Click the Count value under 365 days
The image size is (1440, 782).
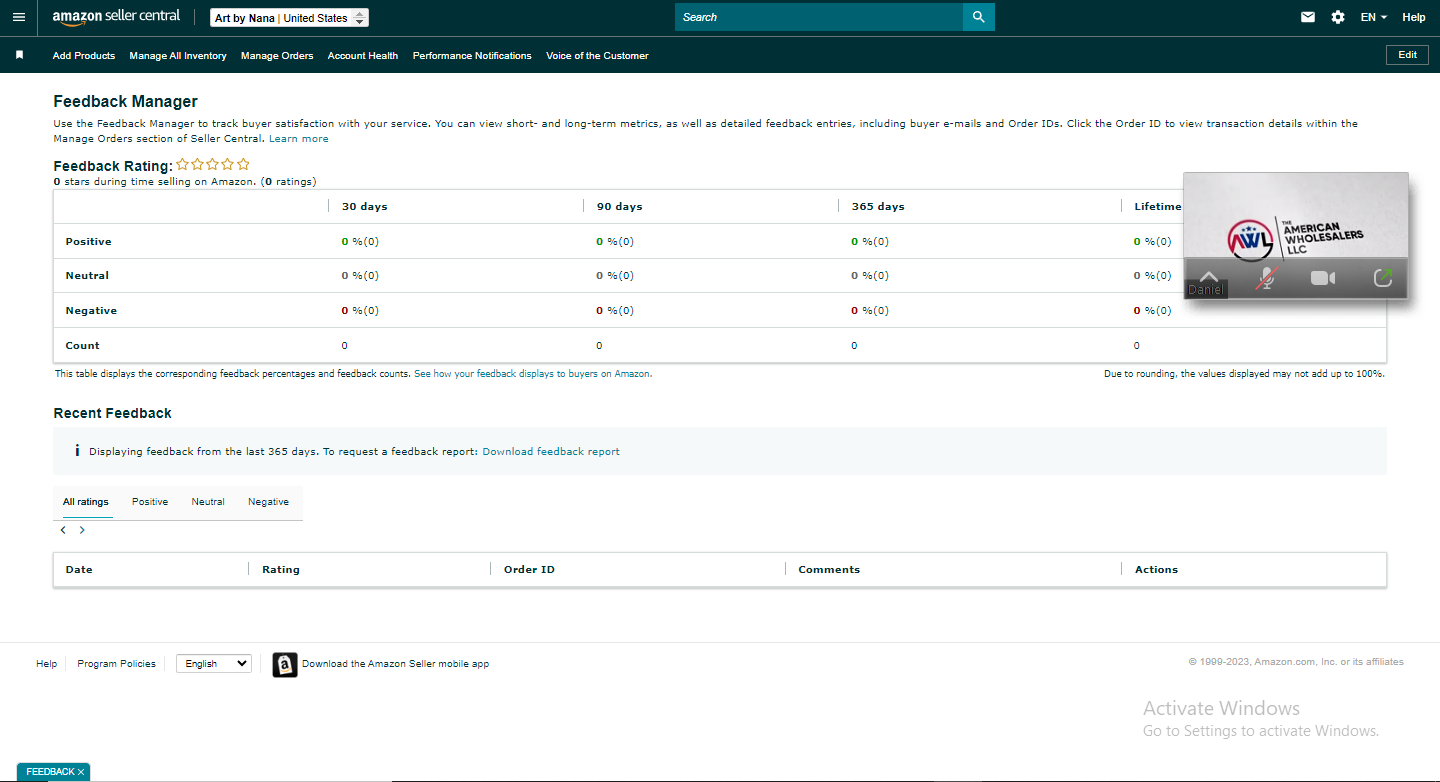[x=854, y=346]
